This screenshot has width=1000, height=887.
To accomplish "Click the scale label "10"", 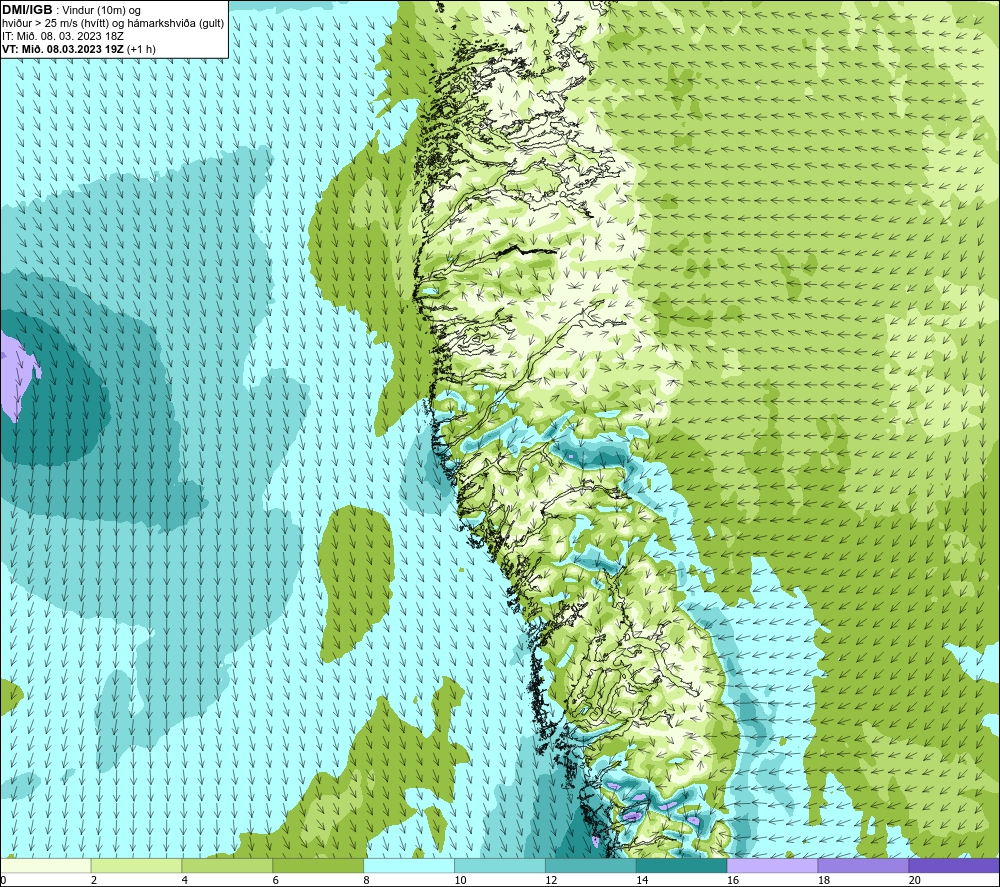I will click(460, 880).
